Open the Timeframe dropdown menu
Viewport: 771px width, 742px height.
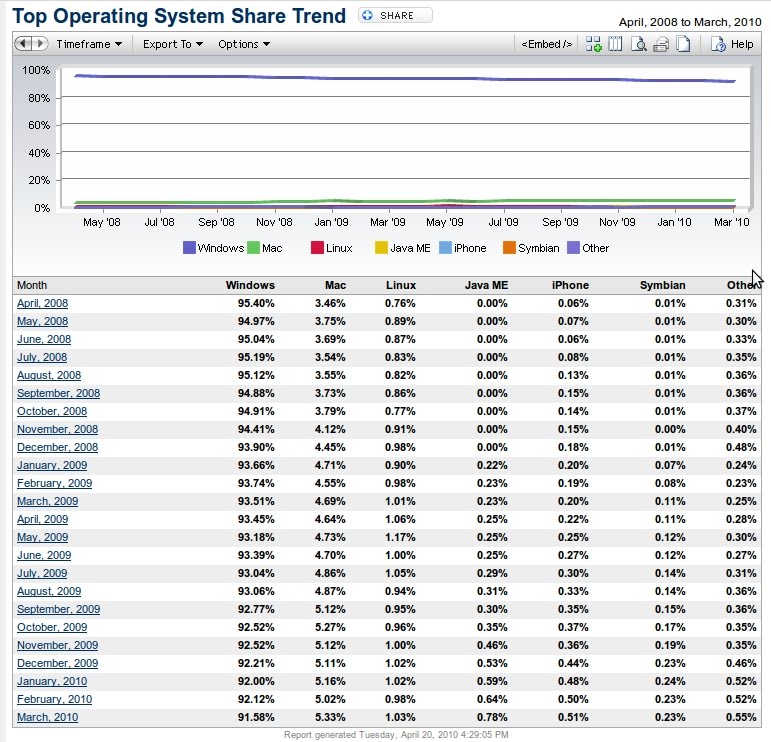89,44
